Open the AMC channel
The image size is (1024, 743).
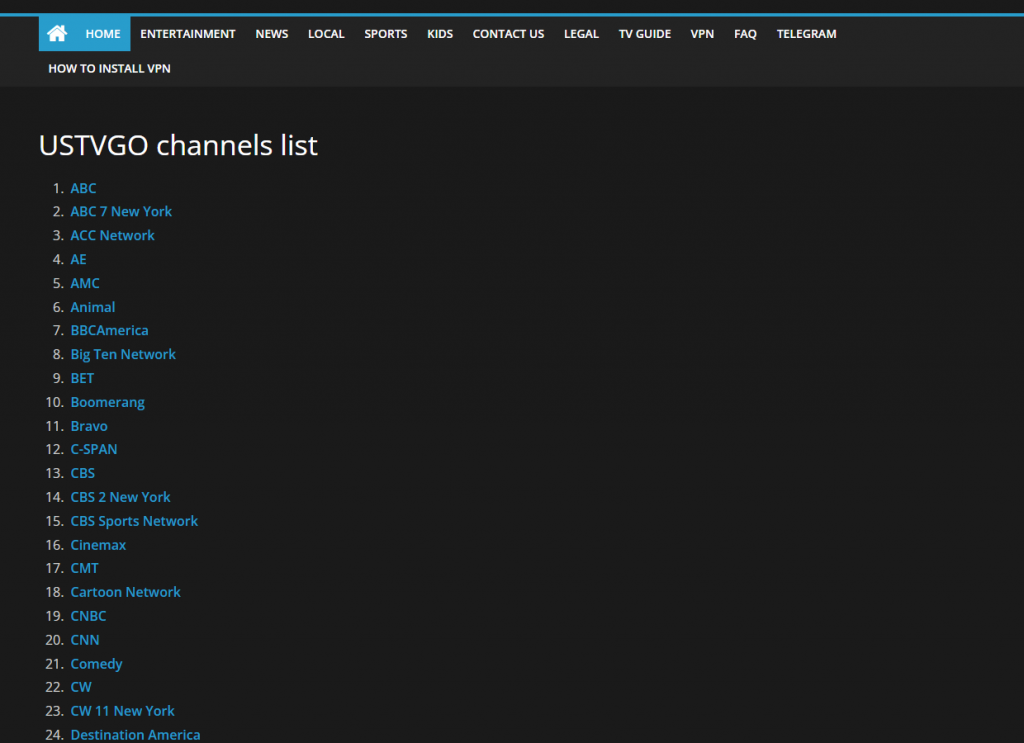click(x=85, y=283)
